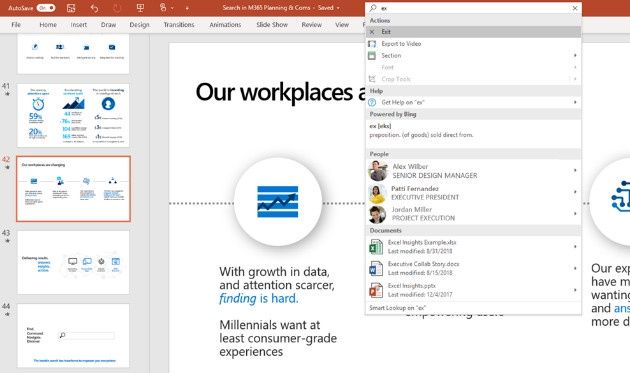Open the File tab
The image size is (630, 373).
16,25
